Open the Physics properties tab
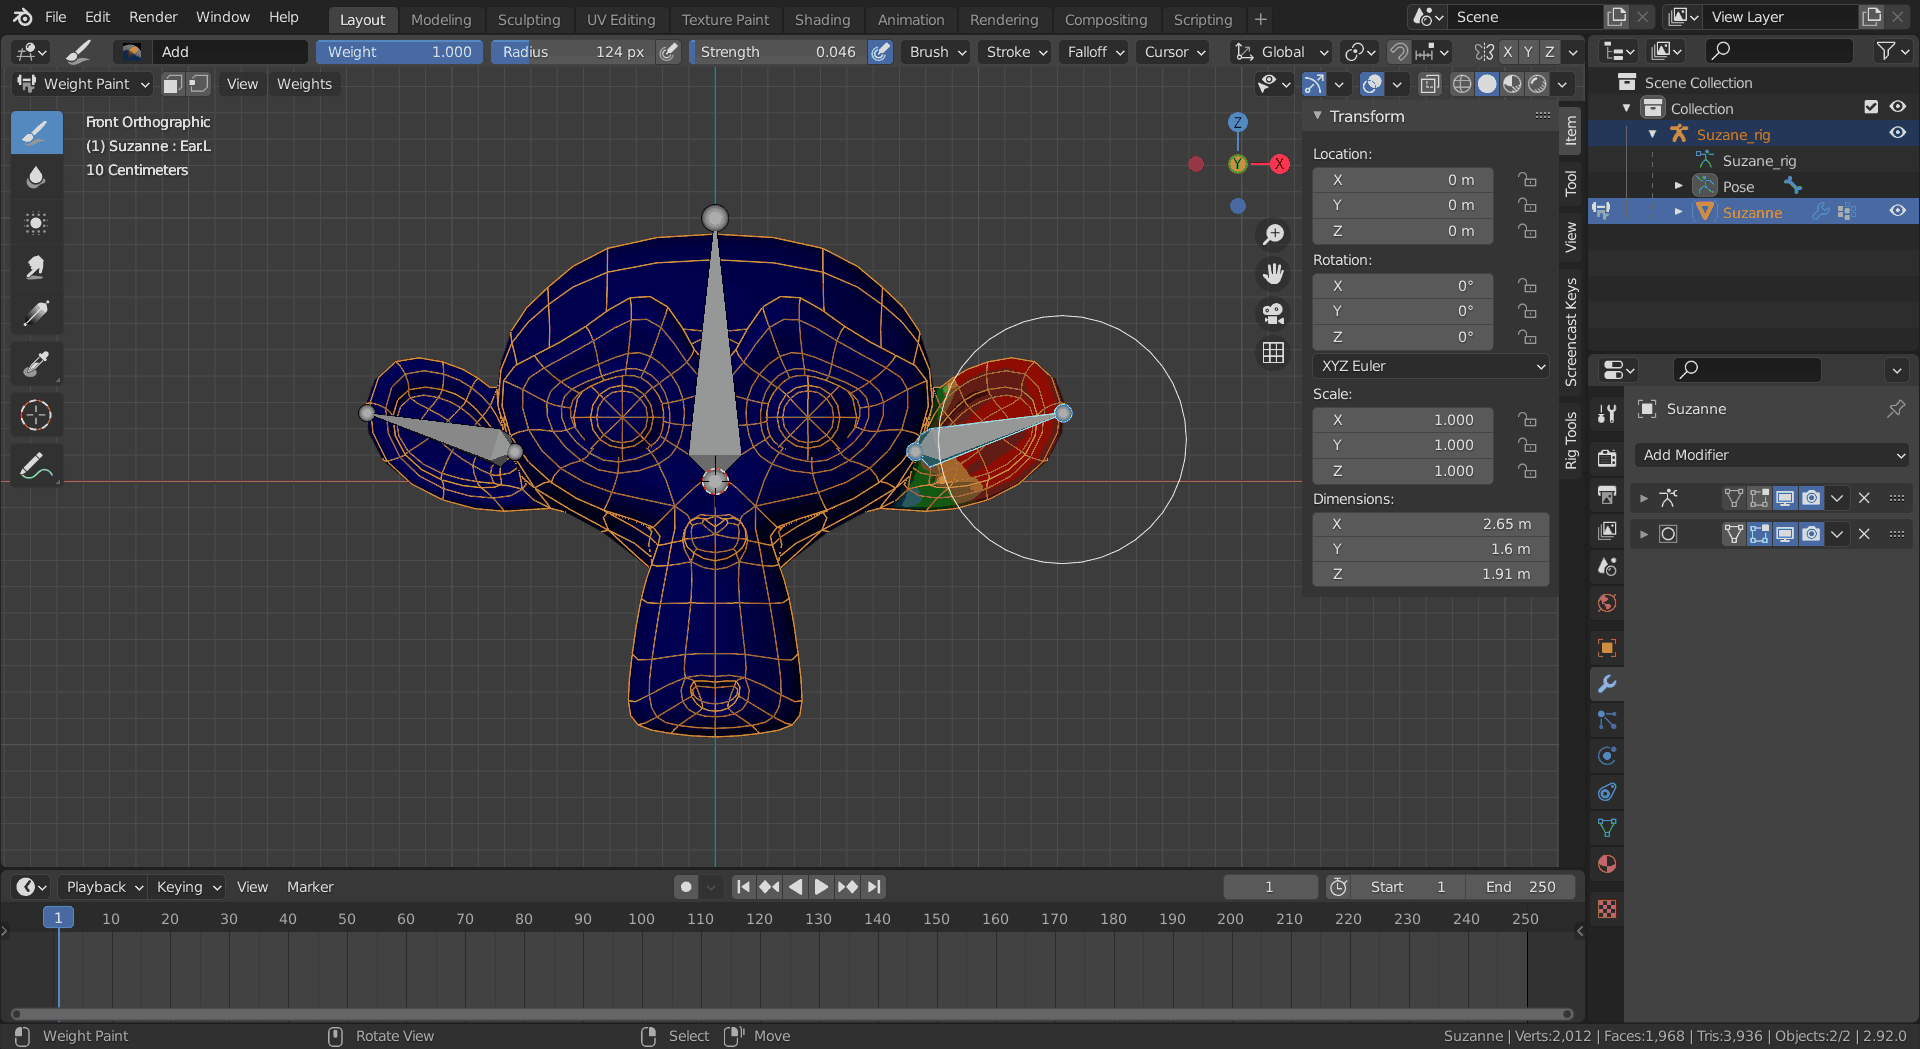 coord(1607,756)
